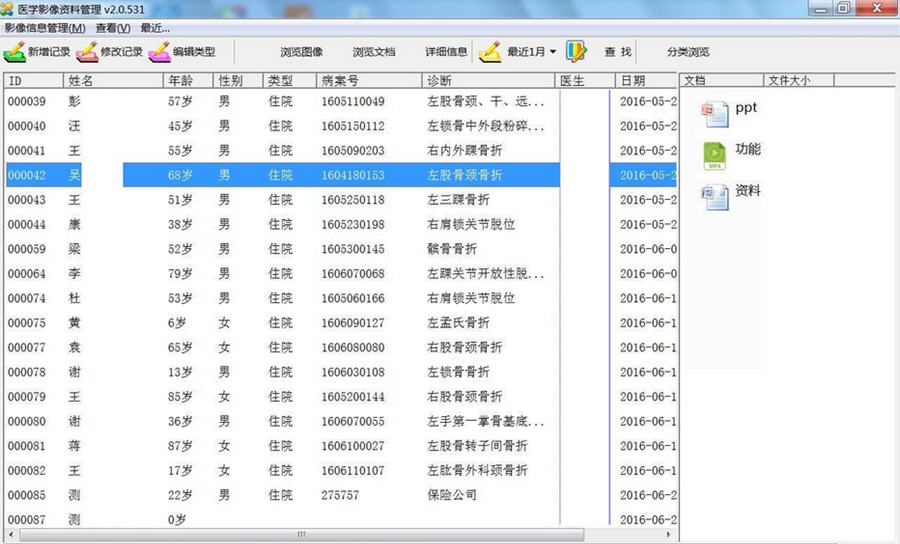Click case number 1605110049
This screenshot has height=544, width=900.
click(x=353, y=102)
